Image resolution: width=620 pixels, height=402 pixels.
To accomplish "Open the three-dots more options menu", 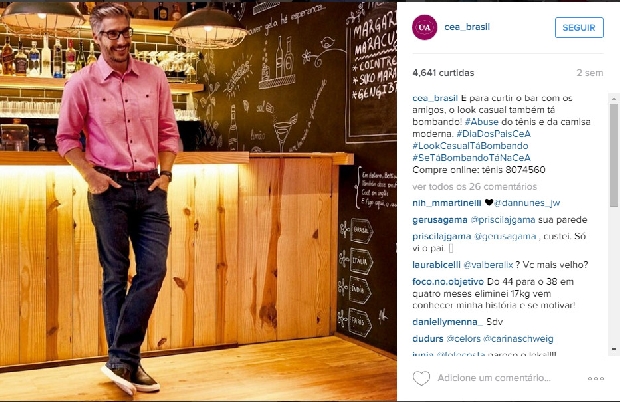I will coord(595,379).
